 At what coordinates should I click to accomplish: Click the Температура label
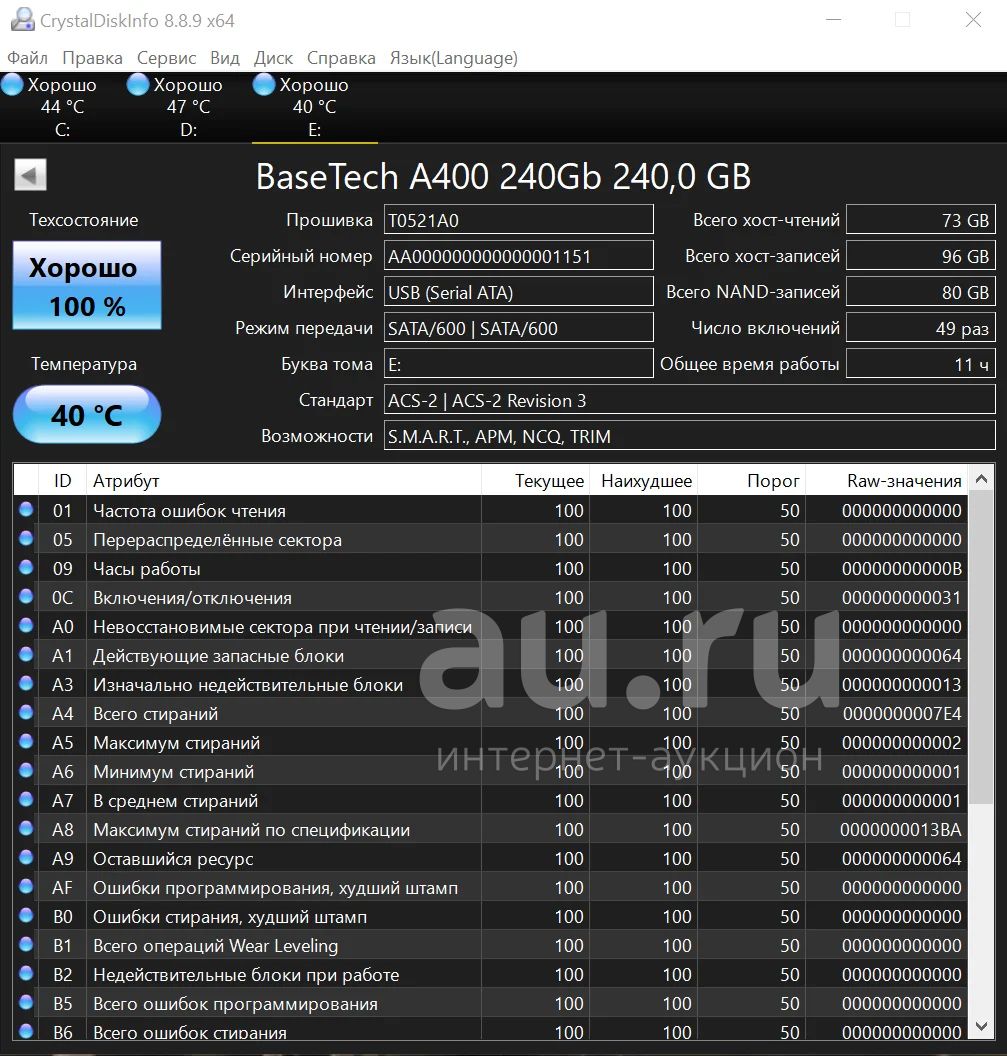click(84, 364)
